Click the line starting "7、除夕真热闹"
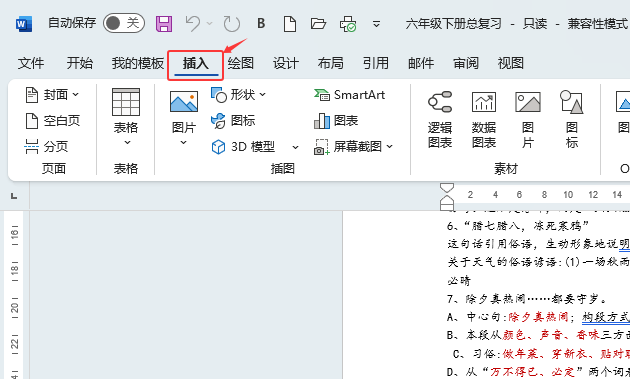 [527, 299]
